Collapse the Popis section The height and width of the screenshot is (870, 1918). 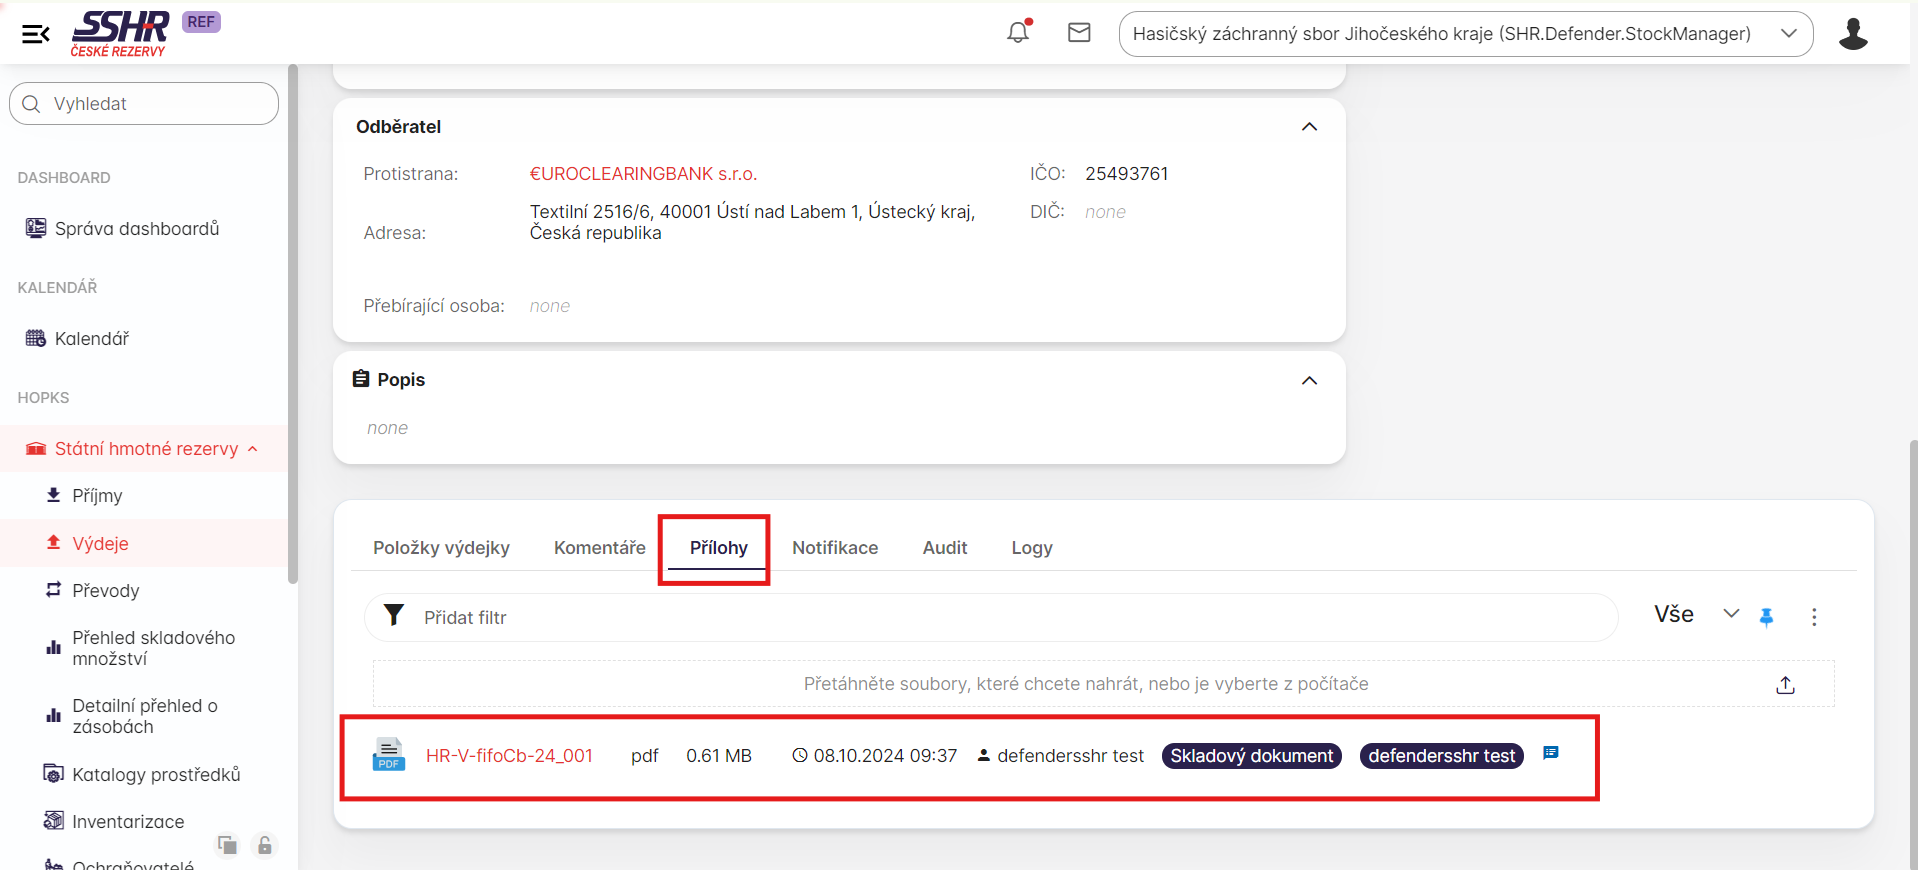coord(1309,381)
